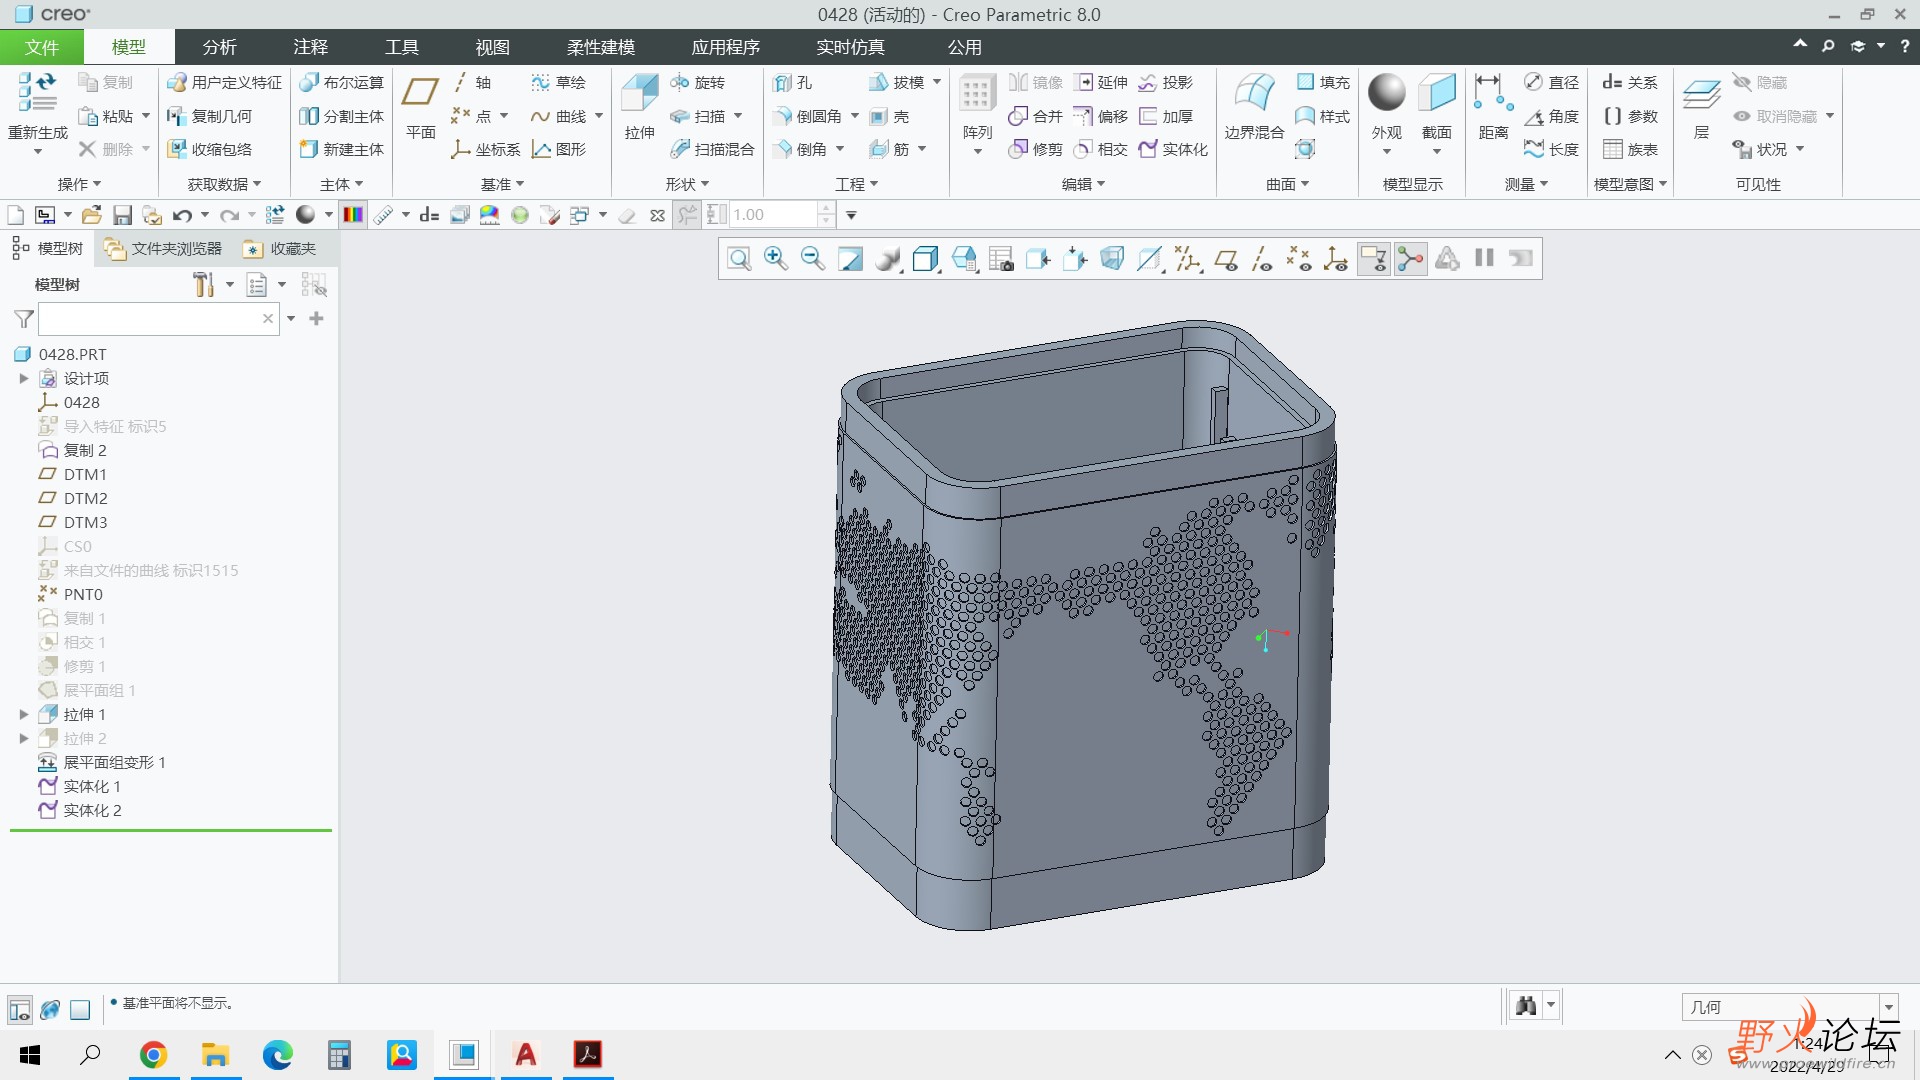Switch to the 分析 ribbon tab
This screenshot has height=1080, width=1920.
point(220,47)
